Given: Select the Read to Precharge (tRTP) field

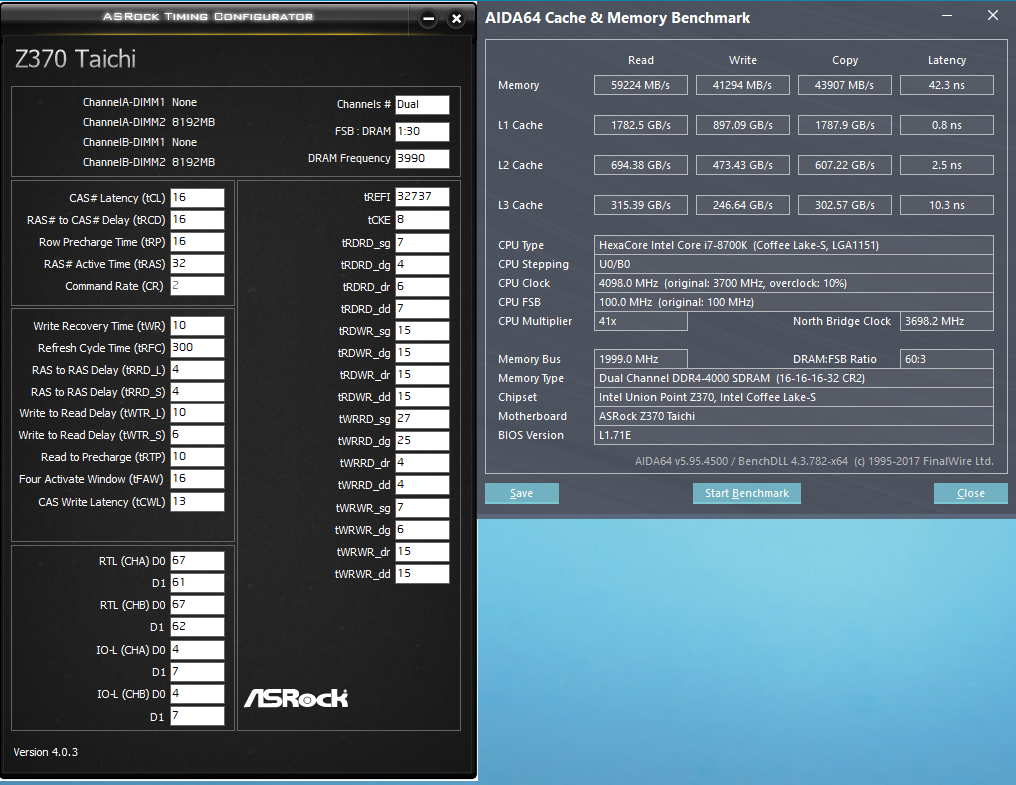Looking at the screenshot, I should [x=197, y=457].
